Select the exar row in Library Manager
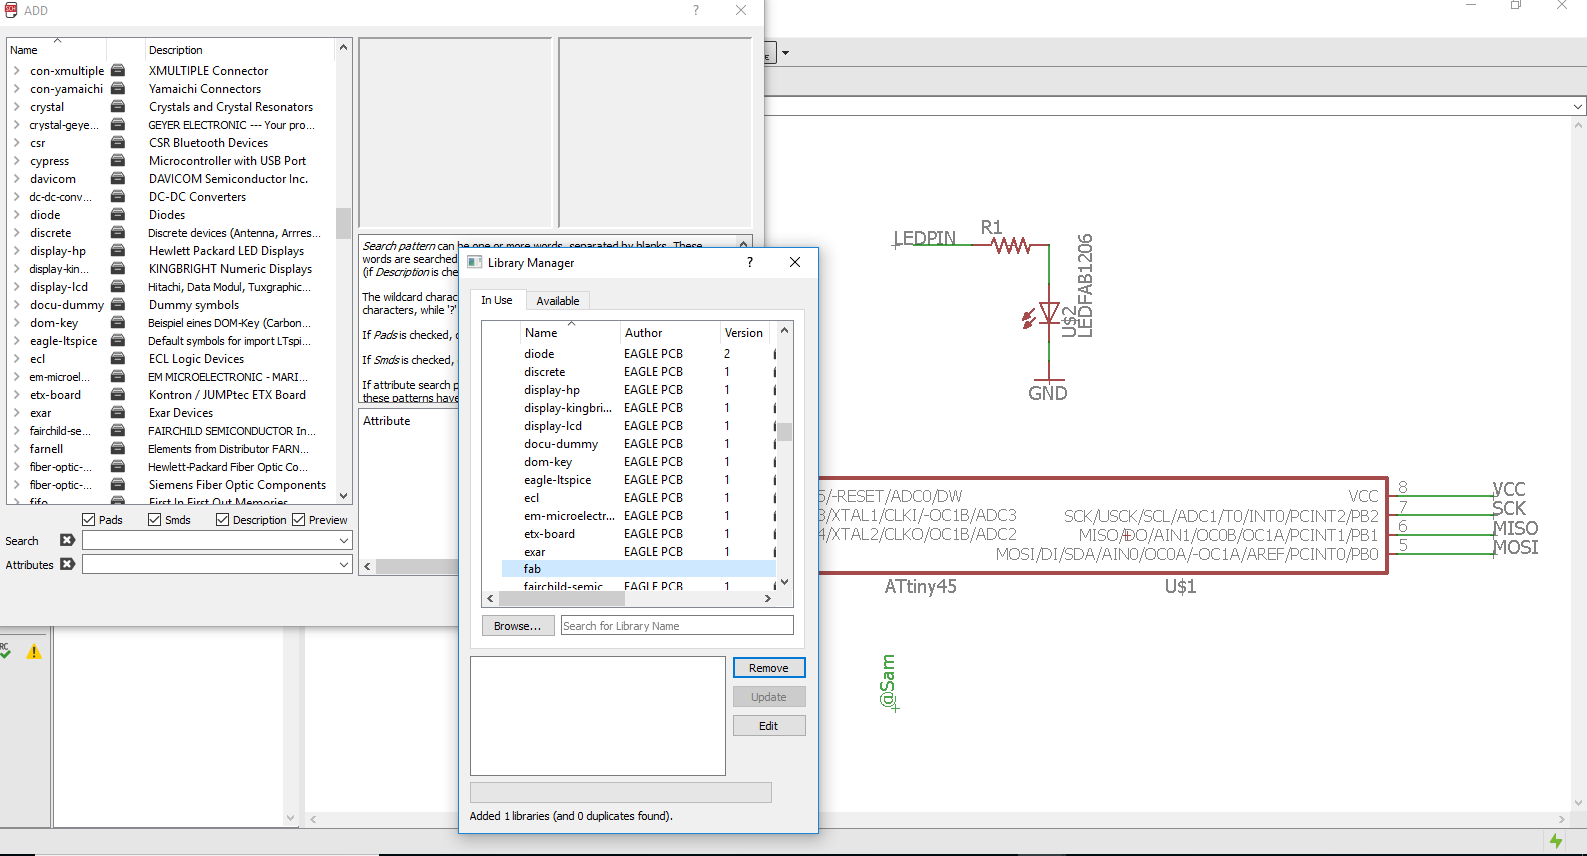Viewport: 1587px width, 856px height. coord(639,552)
